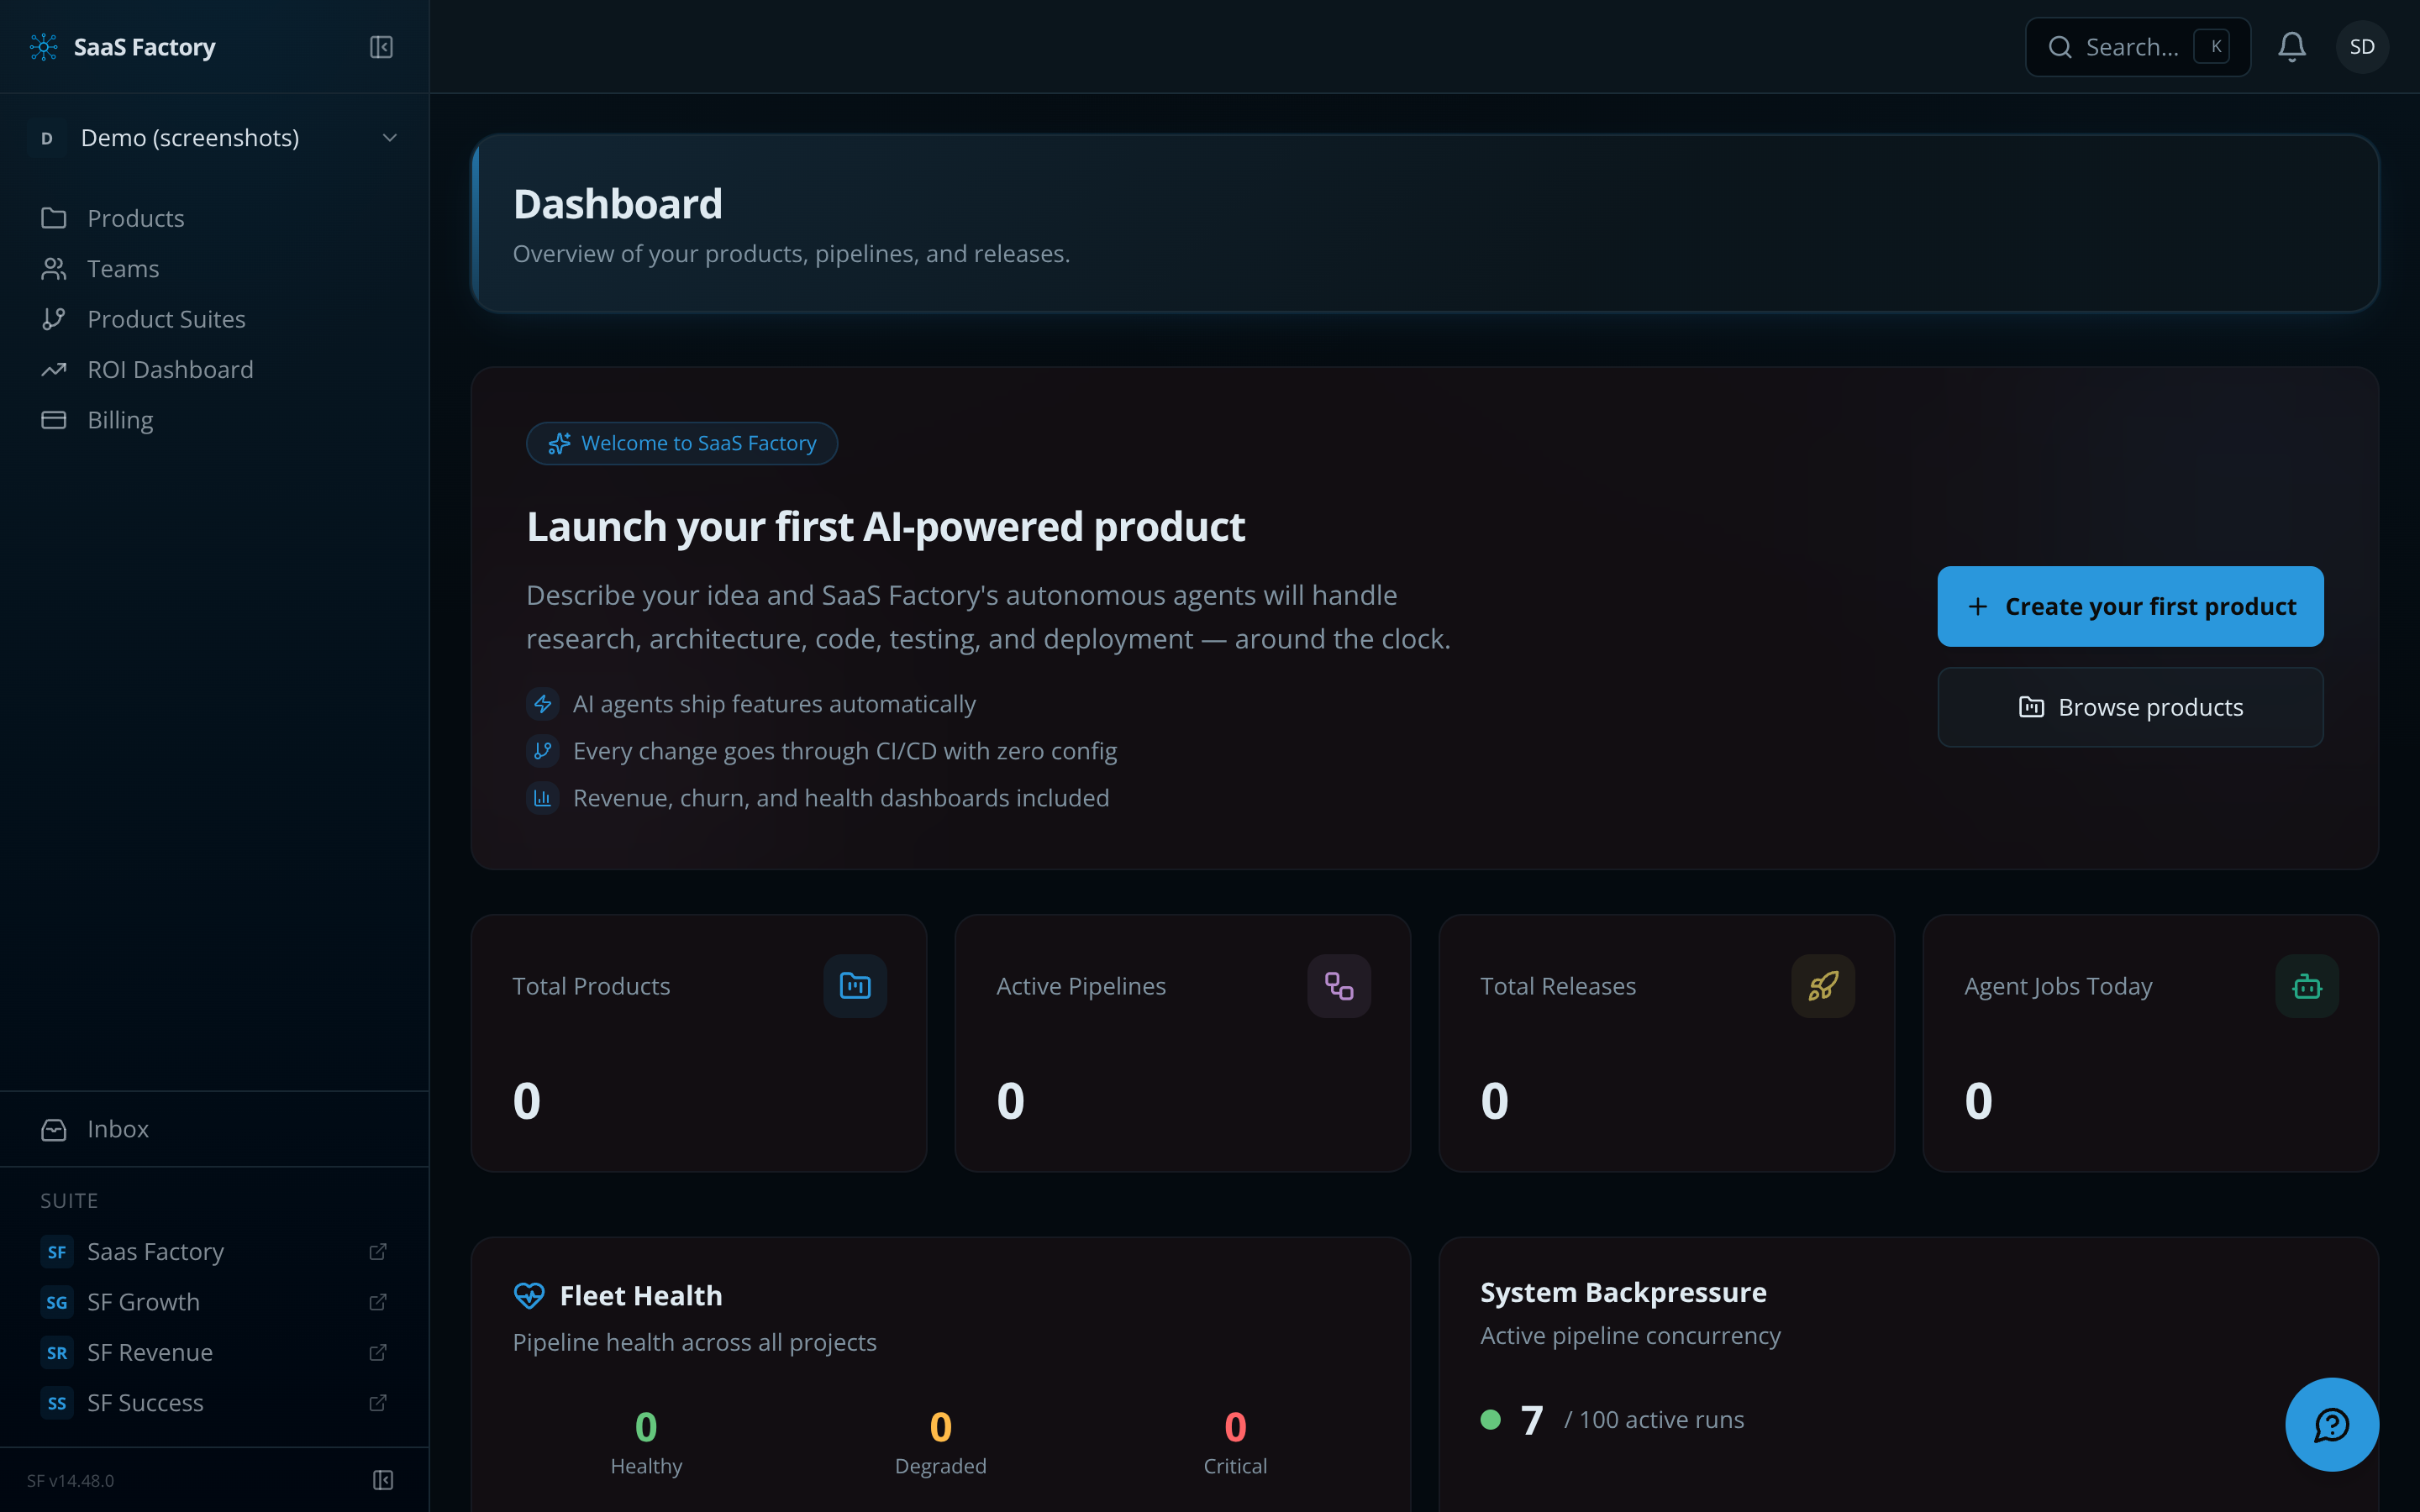2420x1512 pixels.
Task: Click Create your first product
Action: [2130, 606]
